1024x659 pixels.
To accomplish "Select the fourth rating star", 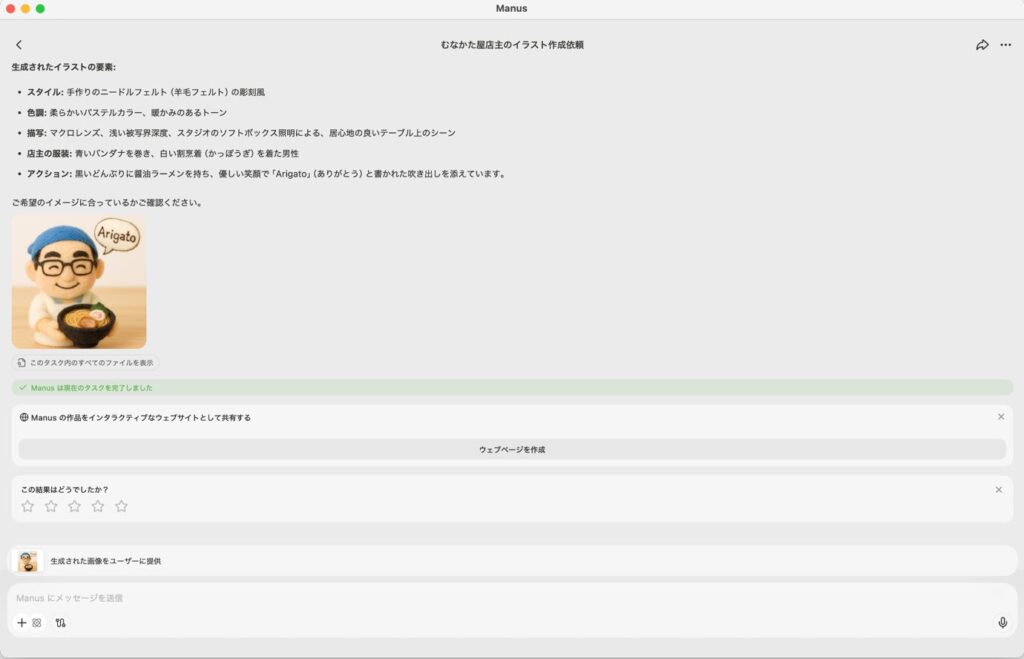I will (98, 506).
